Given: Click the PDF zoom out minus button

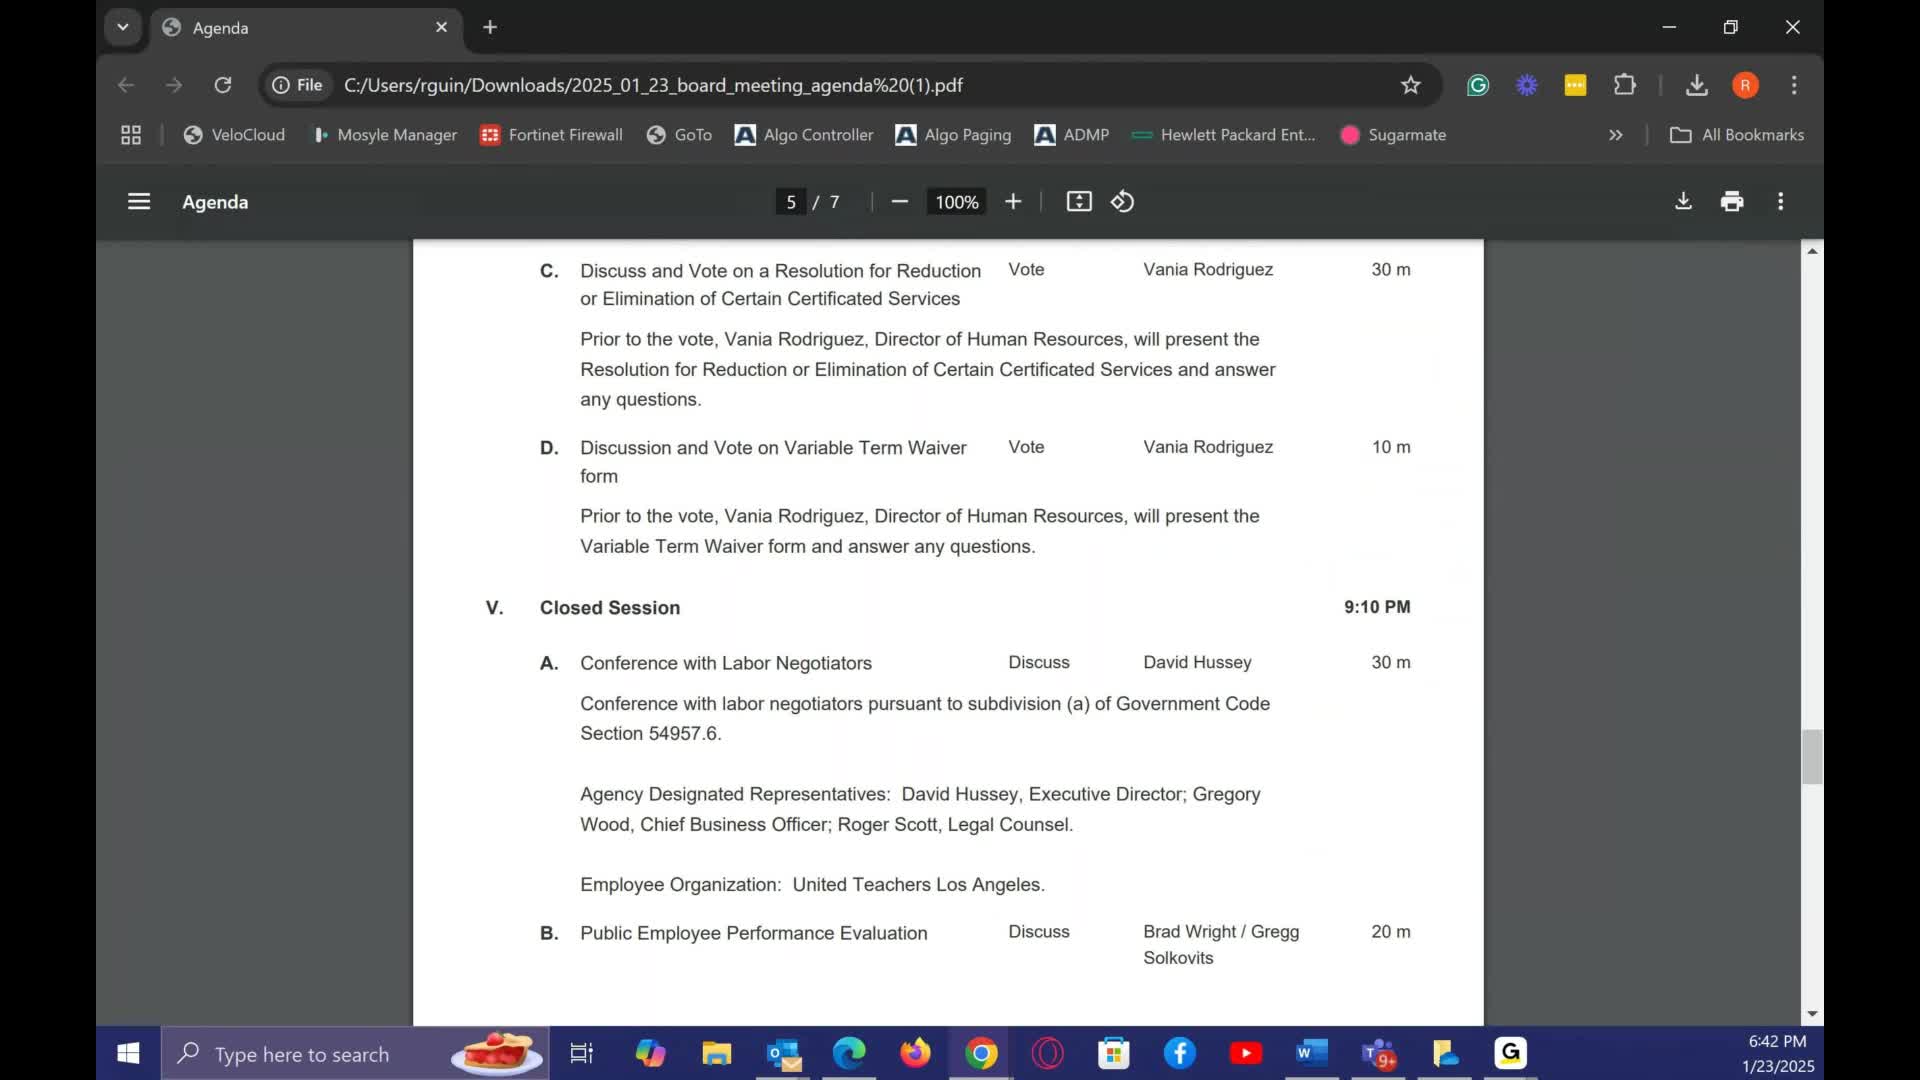Looking at the screenshot, I should (899, 202).
